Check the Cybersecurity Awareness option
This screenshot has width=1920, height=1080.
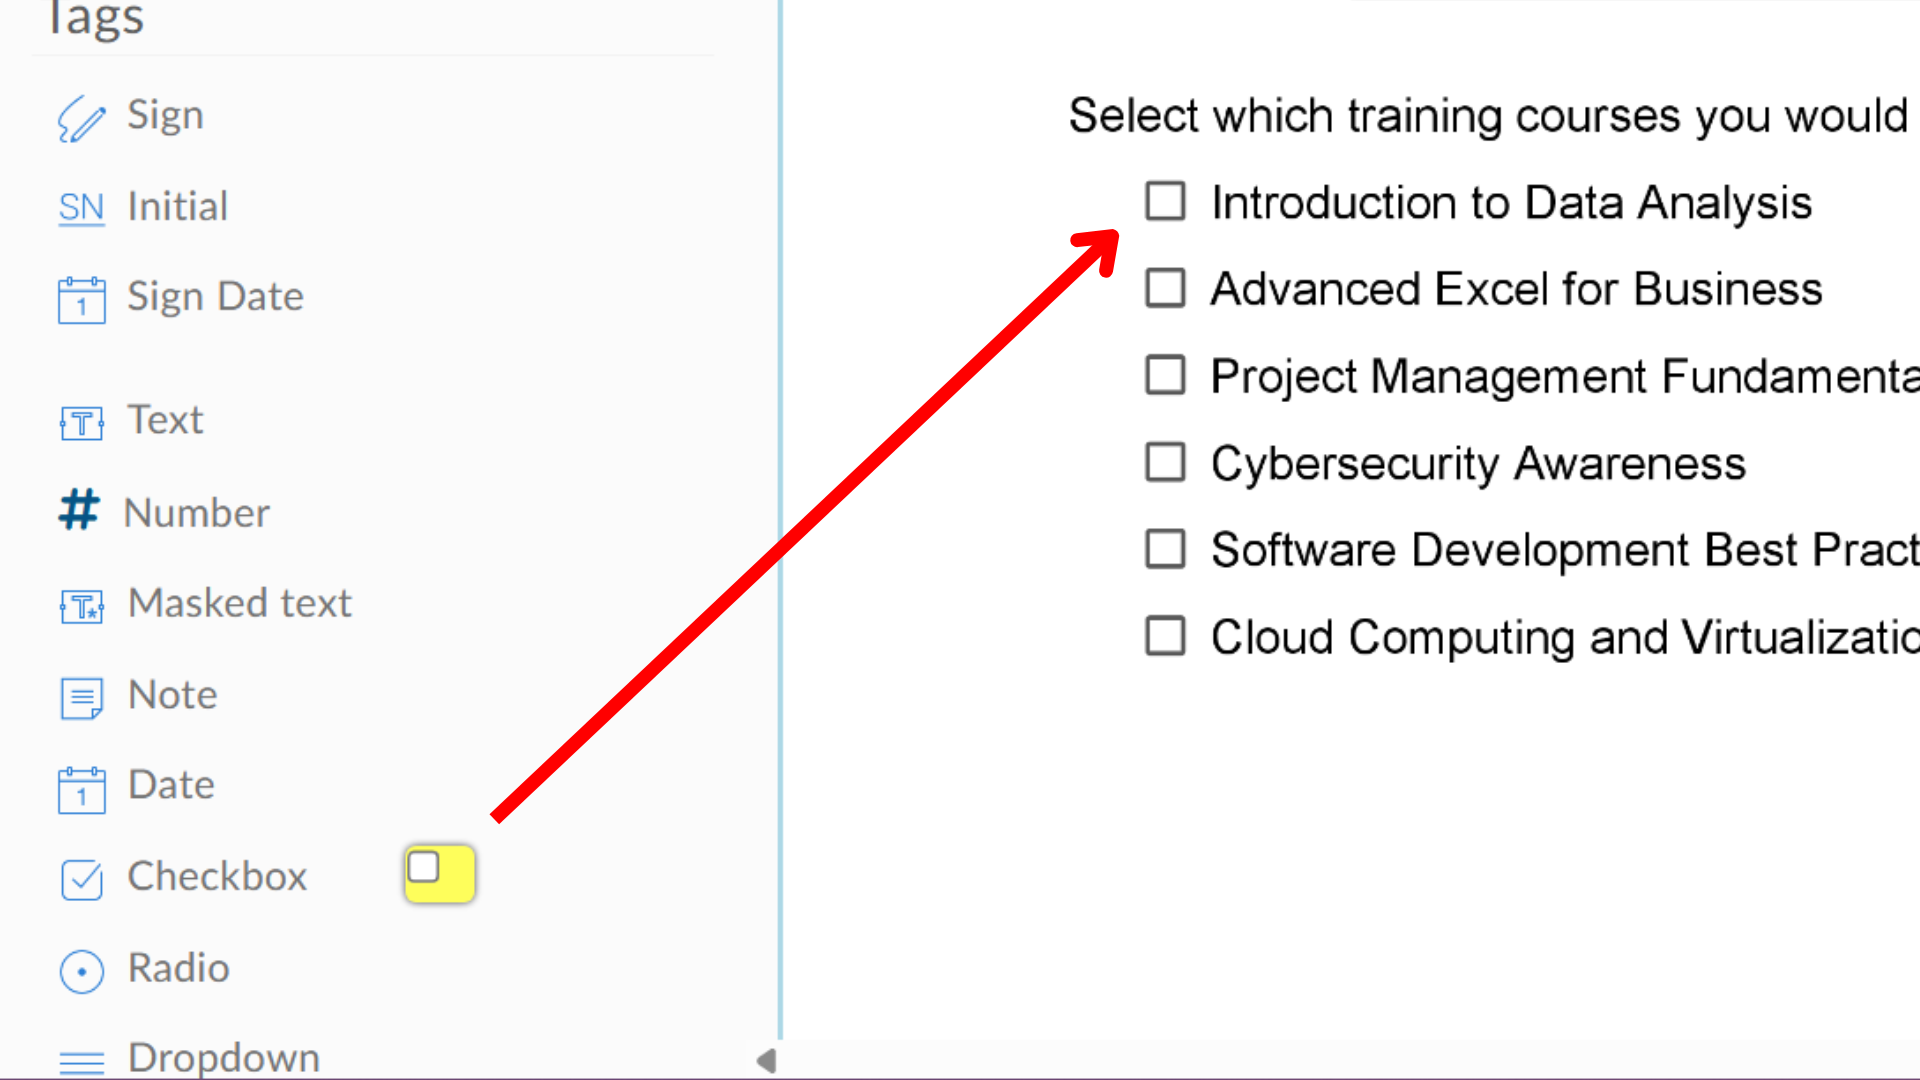click(x=1165, y=462)
